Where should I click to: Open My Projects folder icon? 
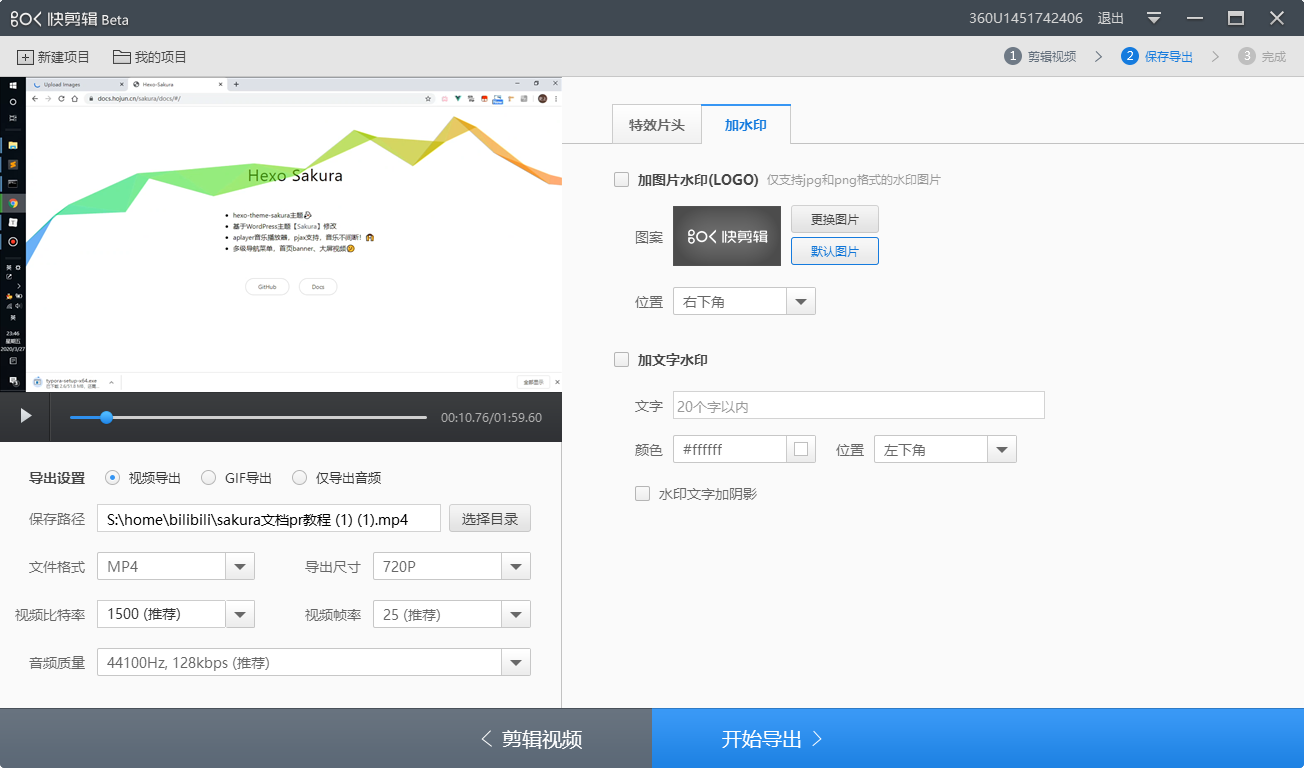click(x=121, y=57)
